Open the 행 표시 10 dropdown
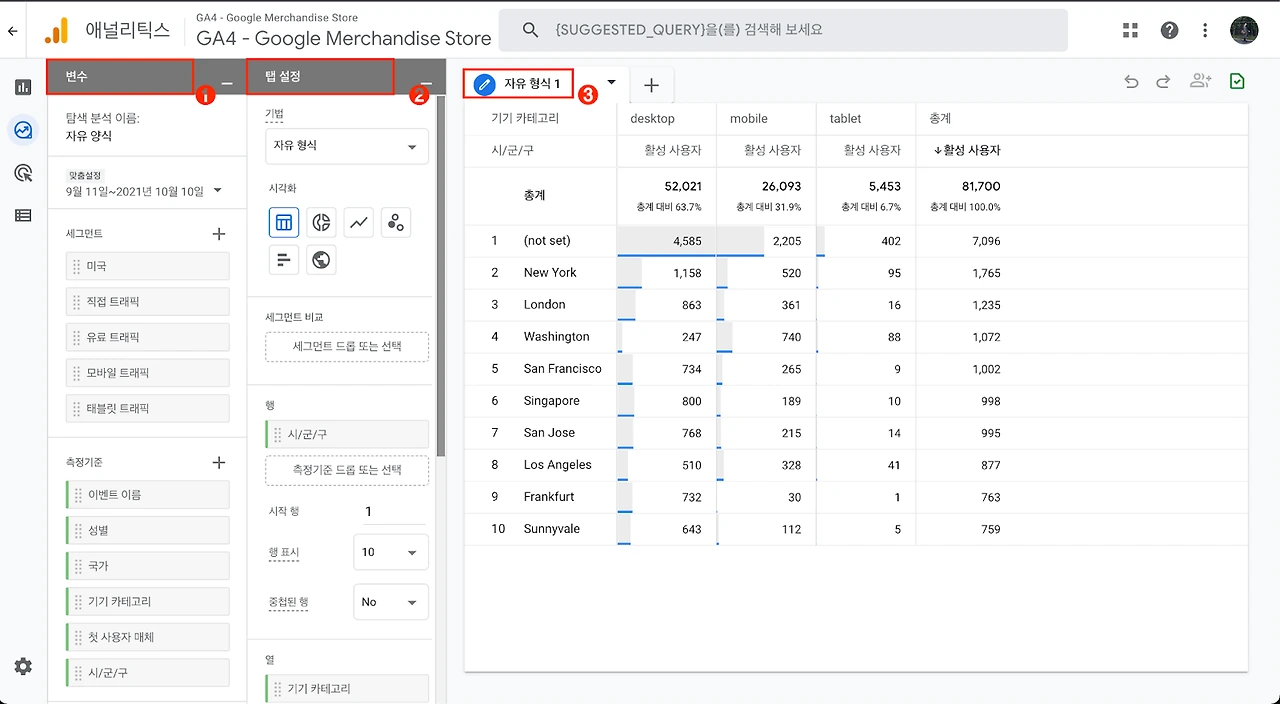 [x=391, y=552]
